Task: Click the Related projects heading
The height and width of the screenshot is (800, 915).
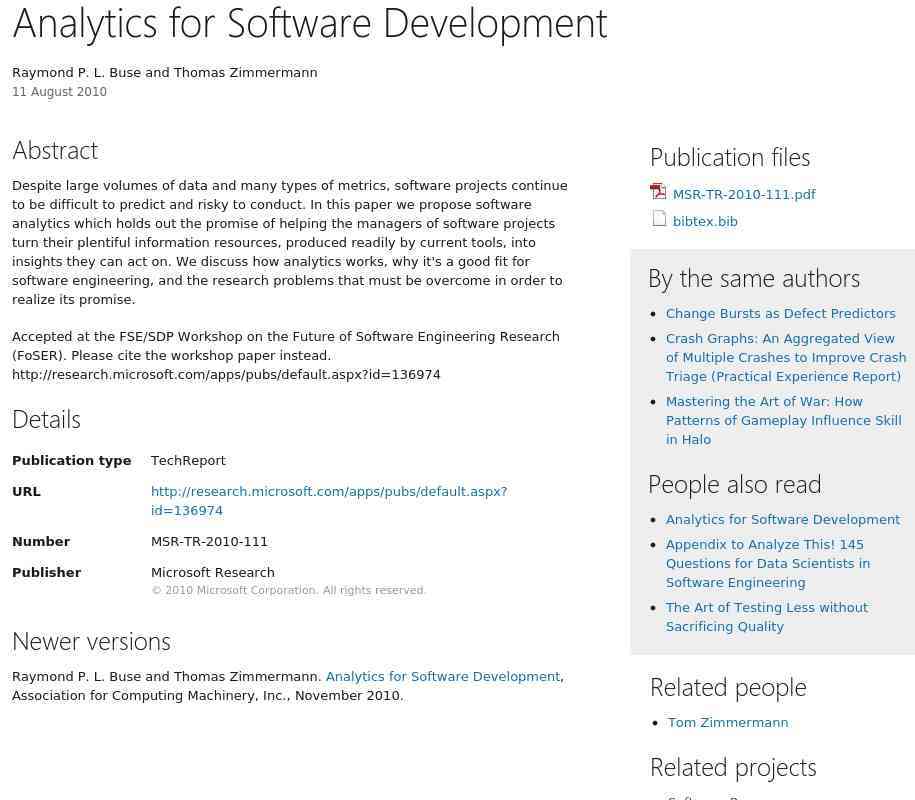Action: (733, 767)
